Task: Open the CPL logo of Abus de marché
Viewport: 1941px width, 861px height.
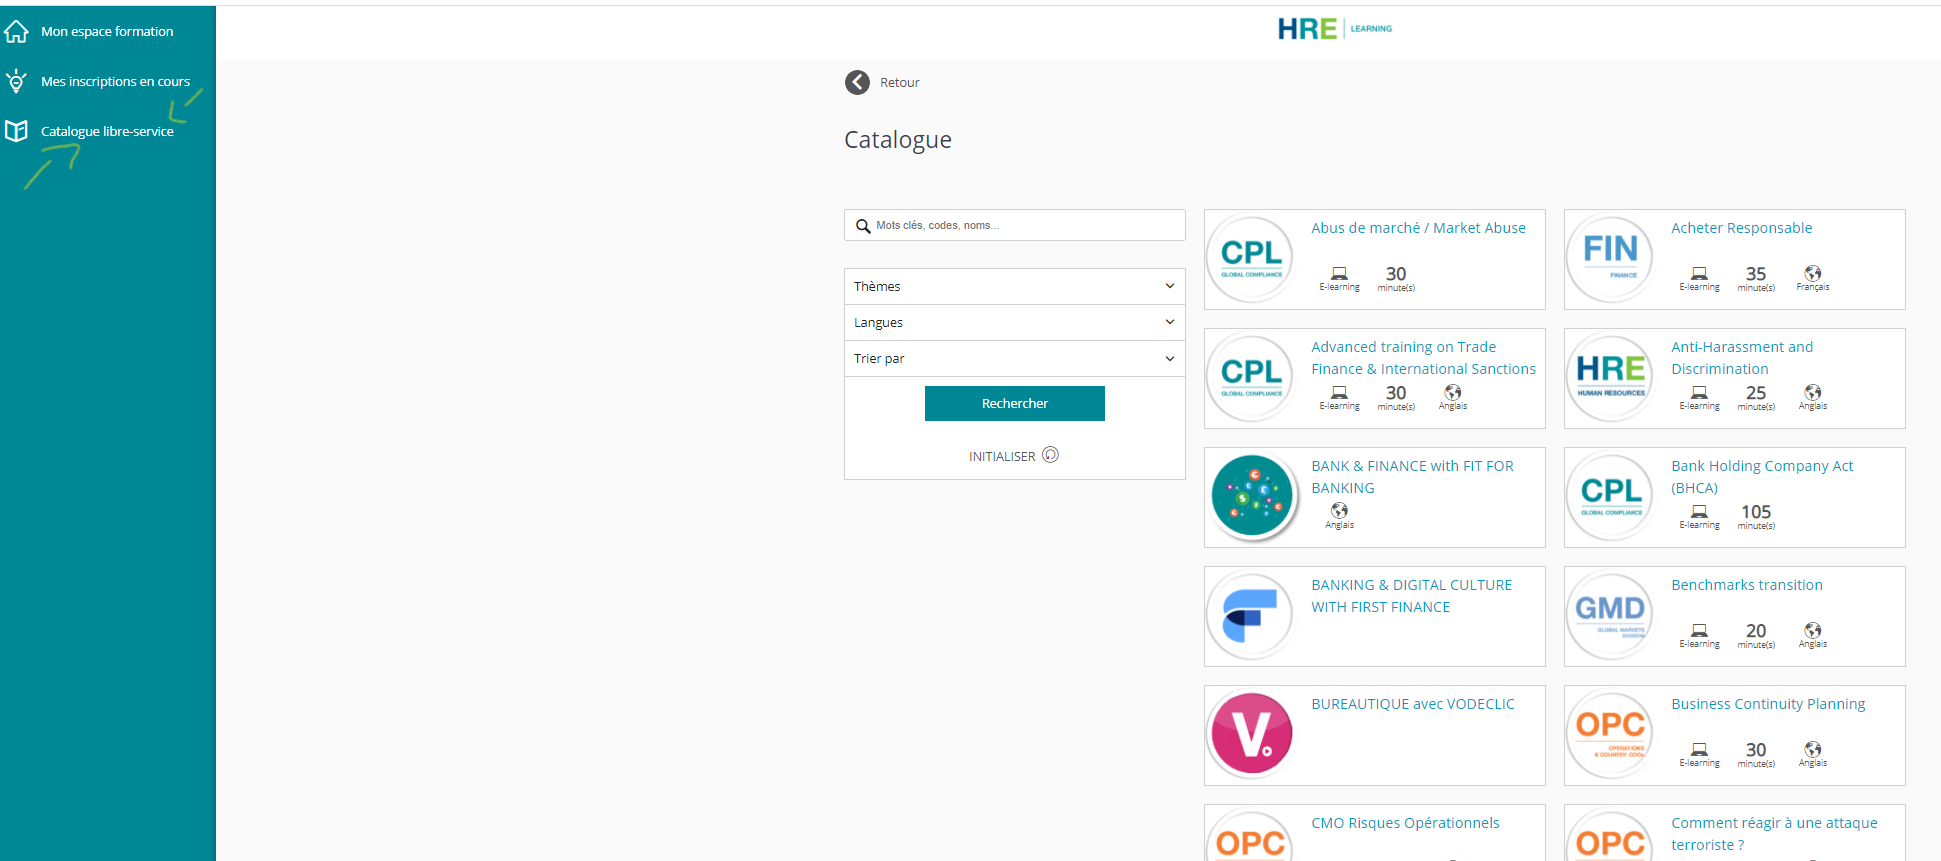Action: pos(1251,259)
